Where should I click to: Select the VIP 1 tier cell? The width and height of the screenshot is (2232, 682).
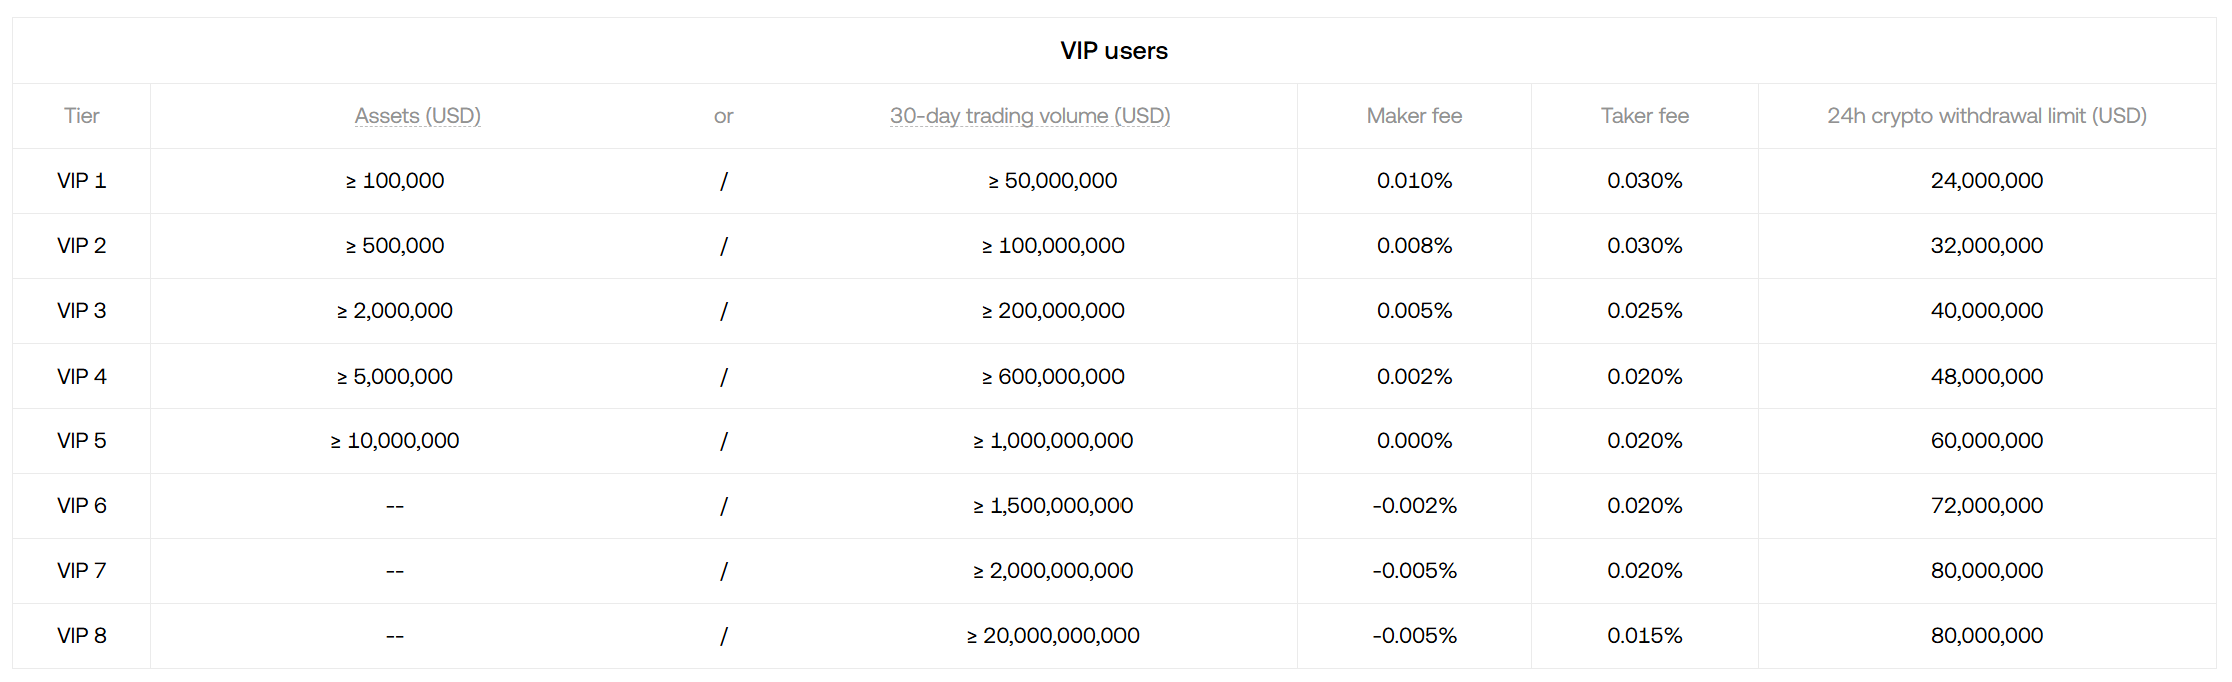point(81,181)
